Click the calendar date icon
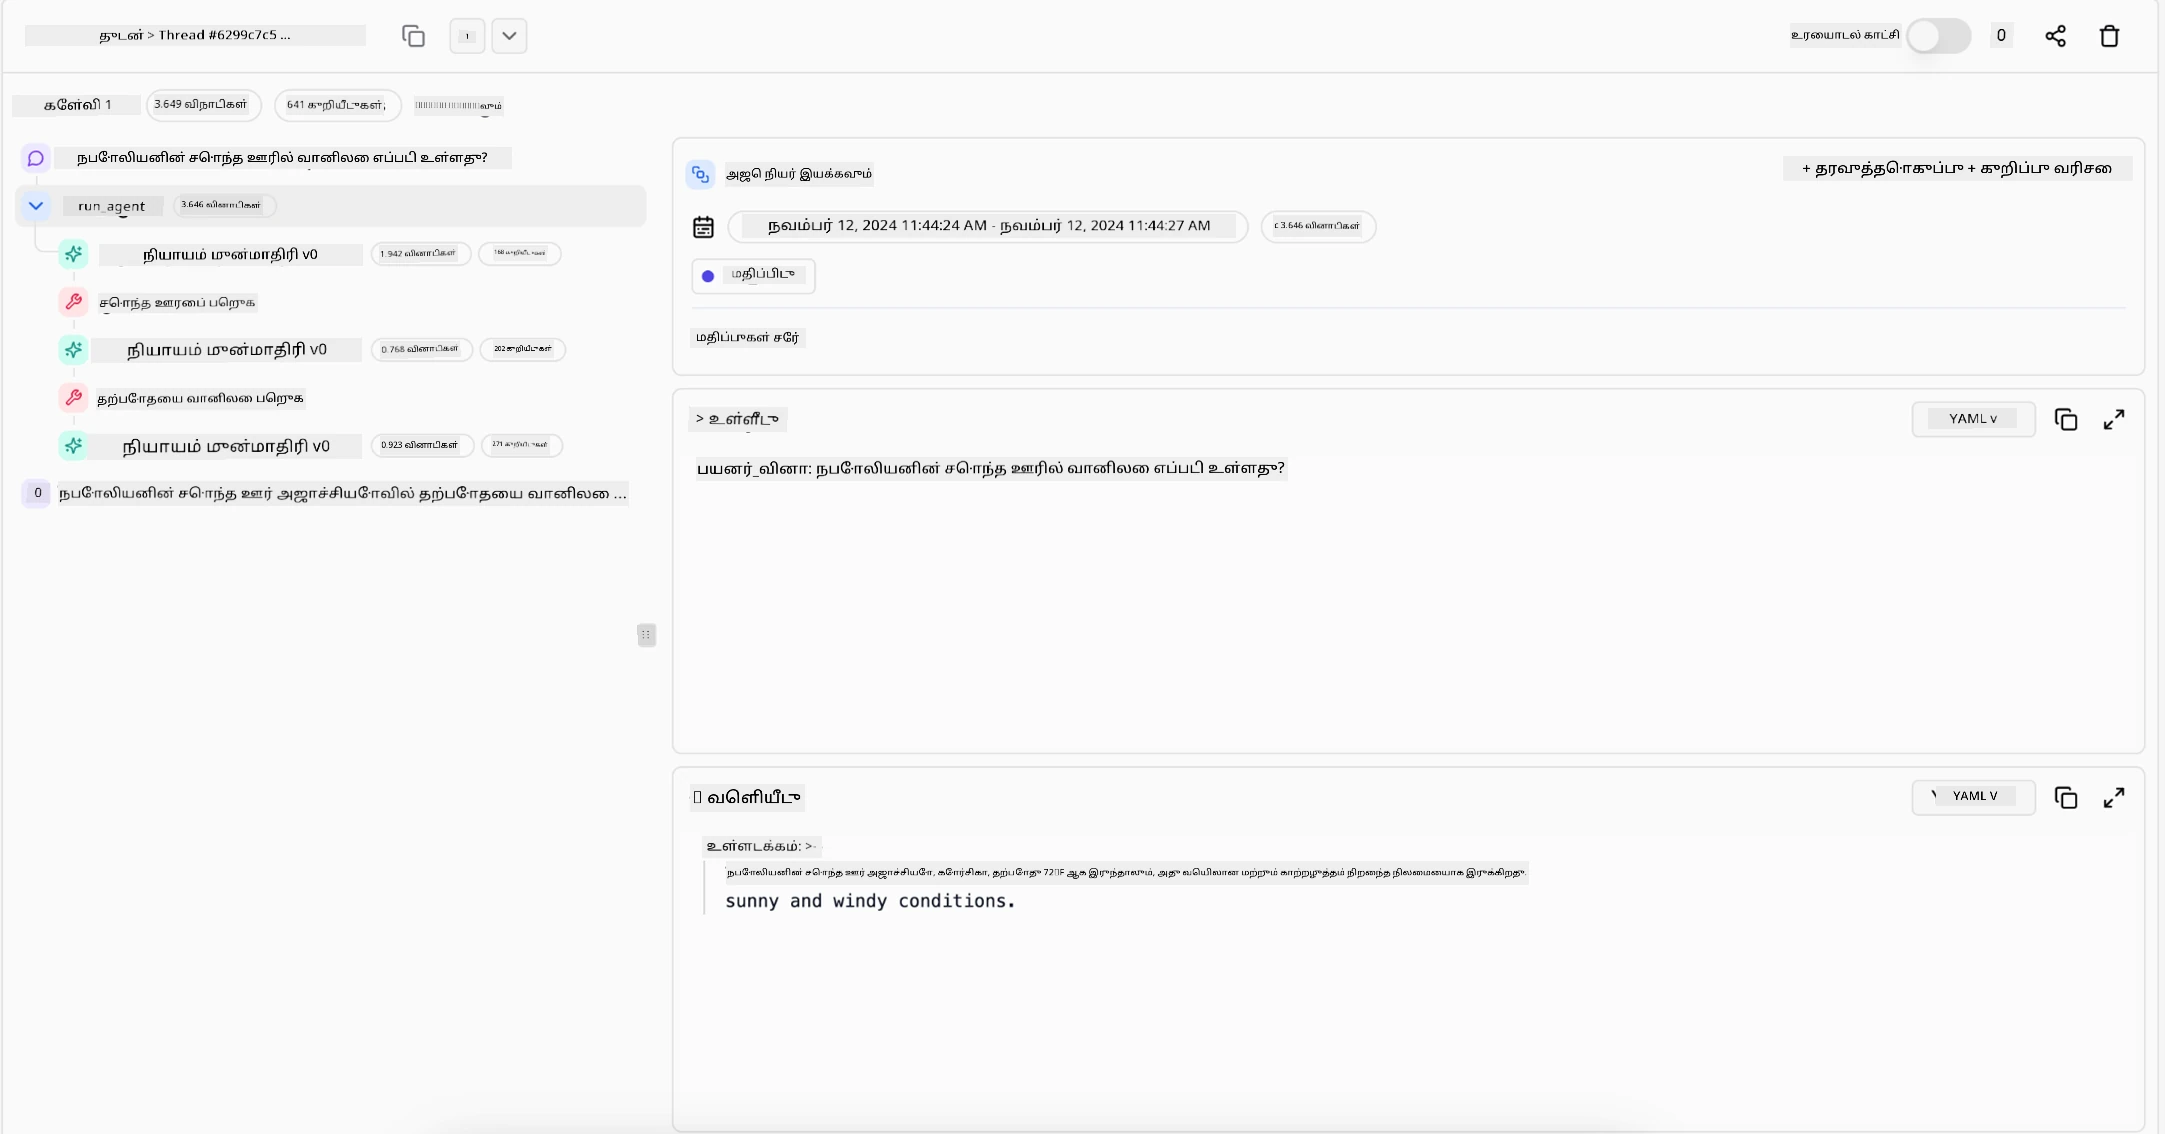 point(703,227)
